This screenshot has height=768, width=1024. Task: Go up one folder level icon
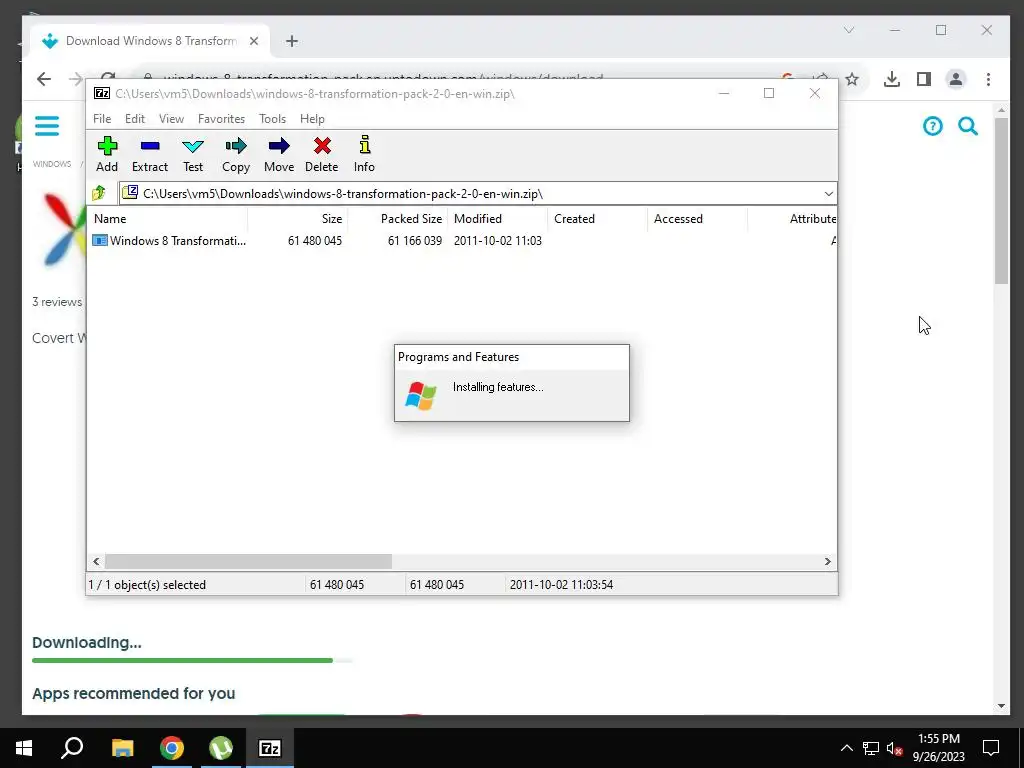99,193
